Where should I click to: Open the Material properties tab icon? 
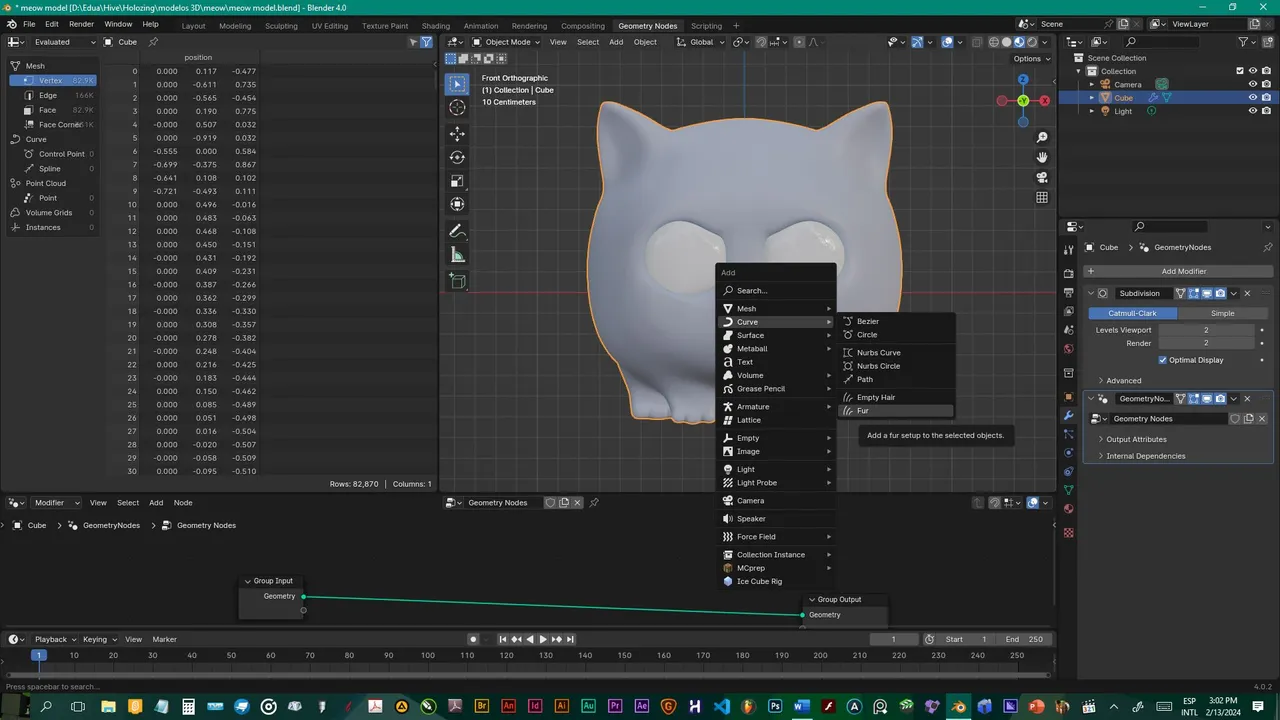(x=1068, y=508)
